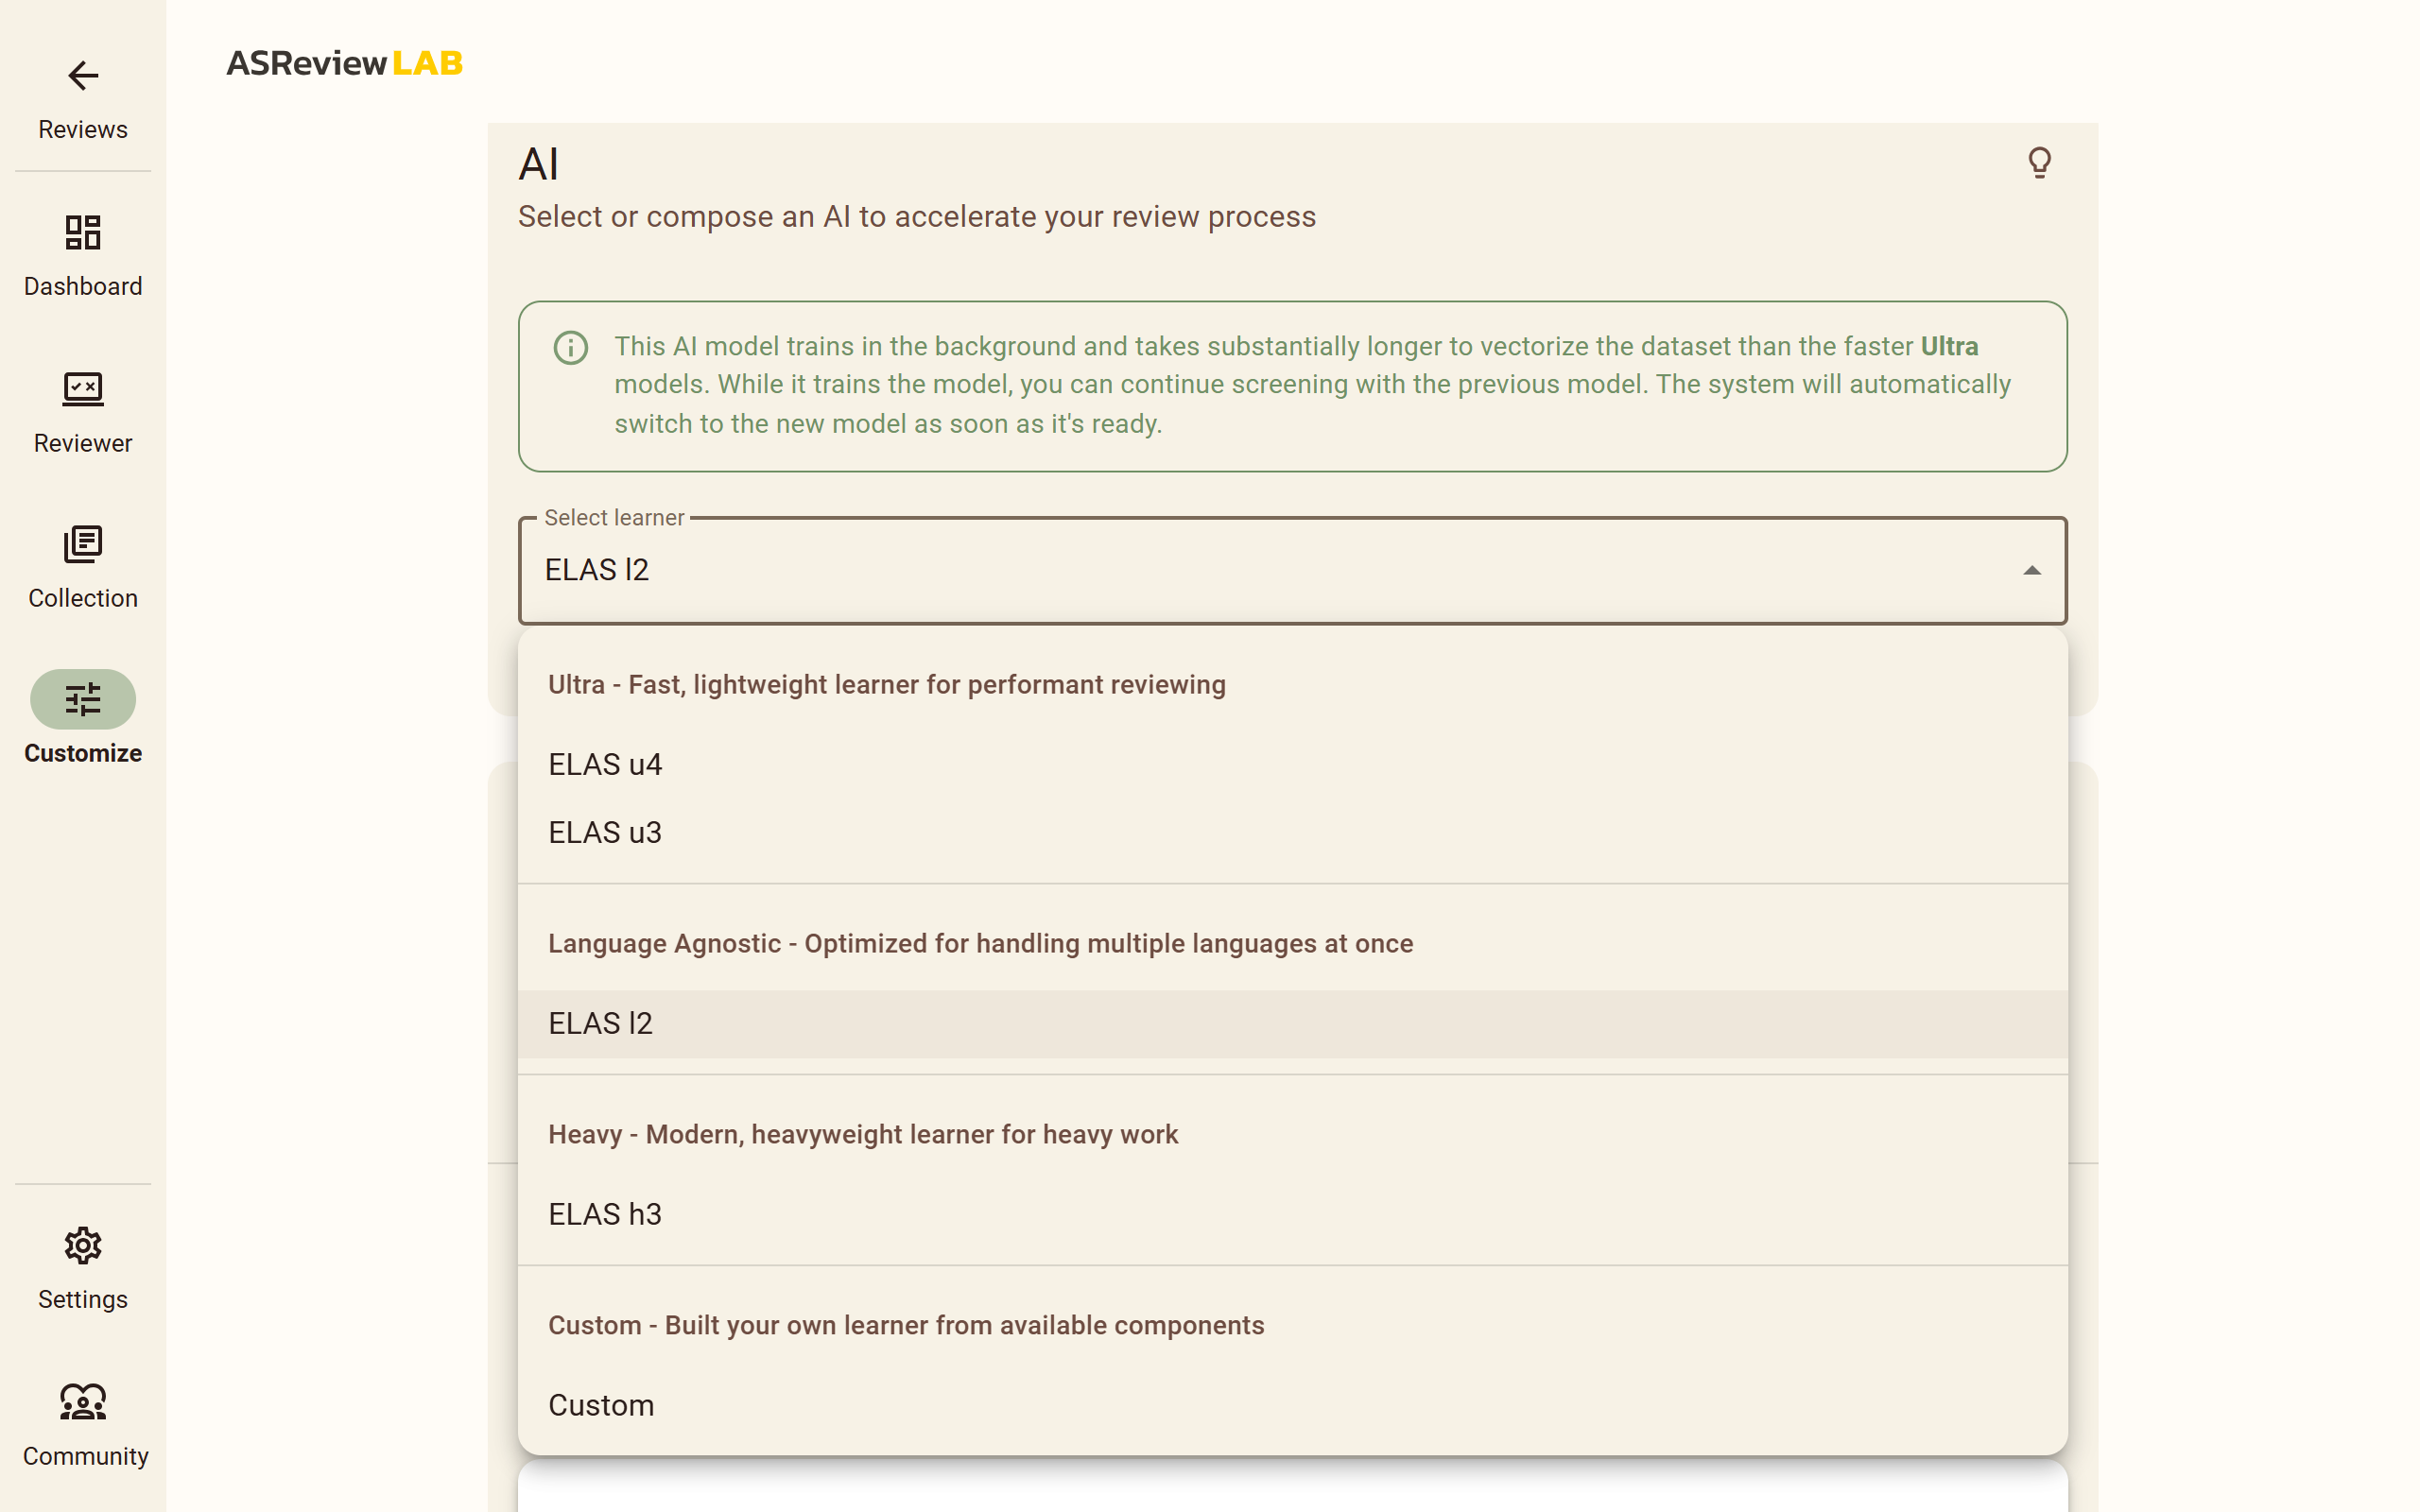Open the Collection library icon

click(x=83, y=545)
